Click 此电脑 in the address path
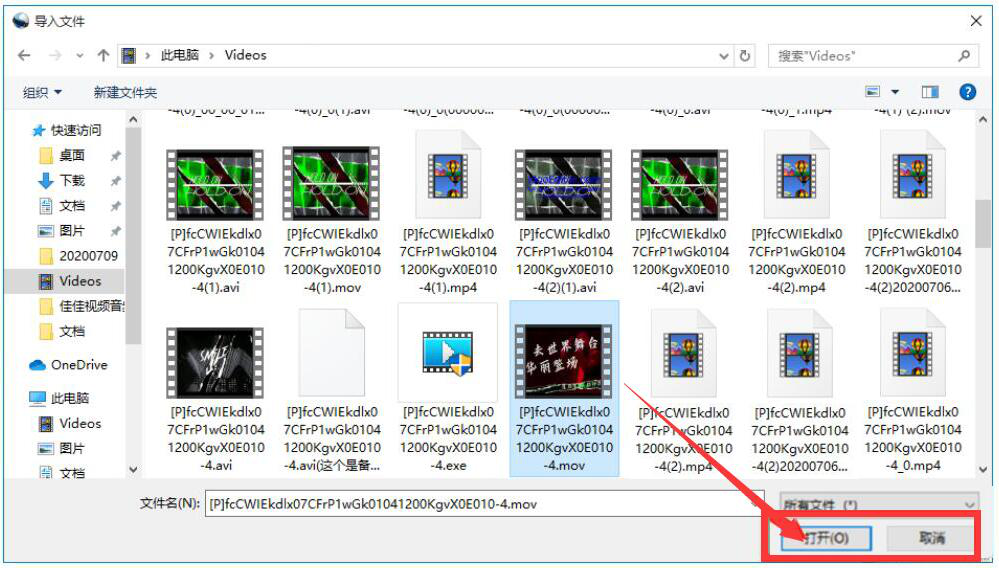This screenshot has height=568, width=999. 179,55
